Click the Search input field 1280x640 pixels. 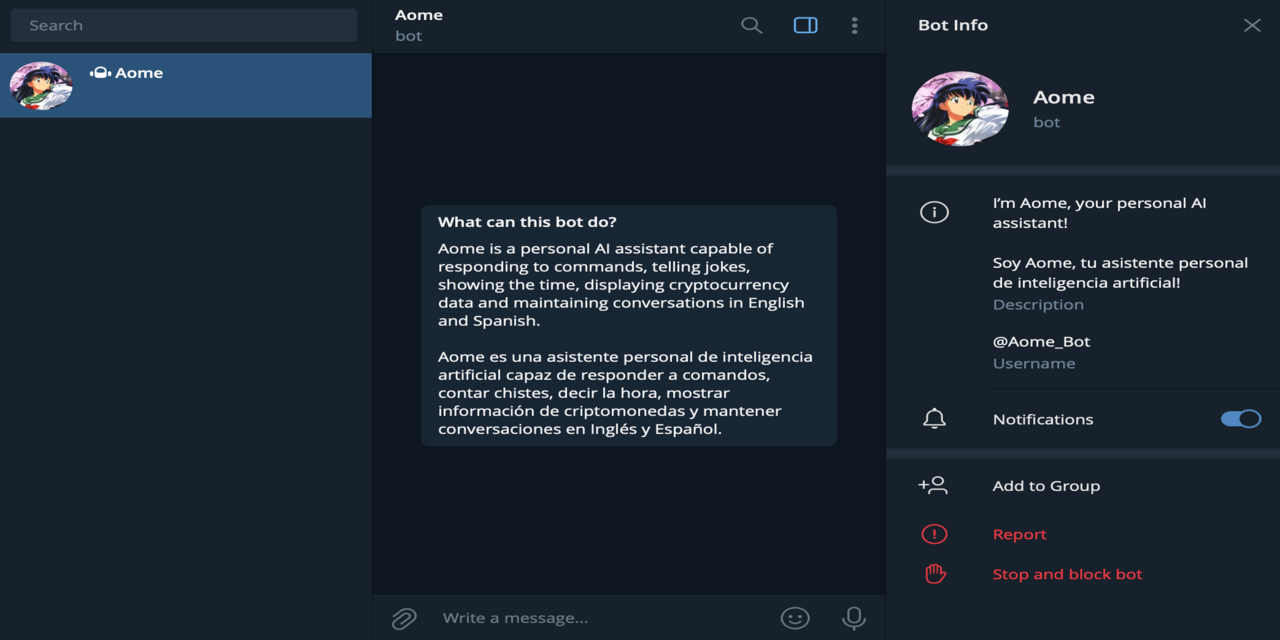[184, 24]
